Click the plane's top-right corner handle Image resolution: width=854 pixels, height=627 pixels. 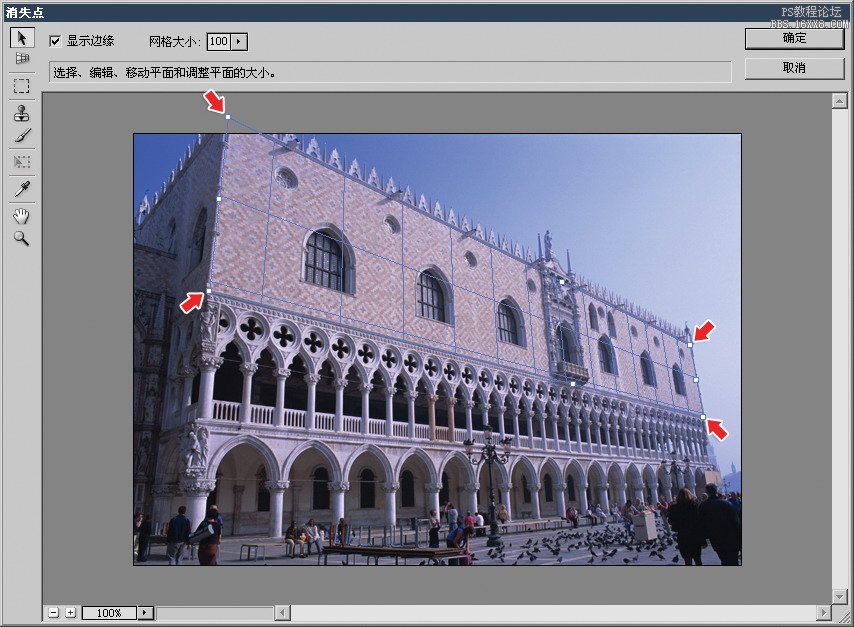pos(690,345)
